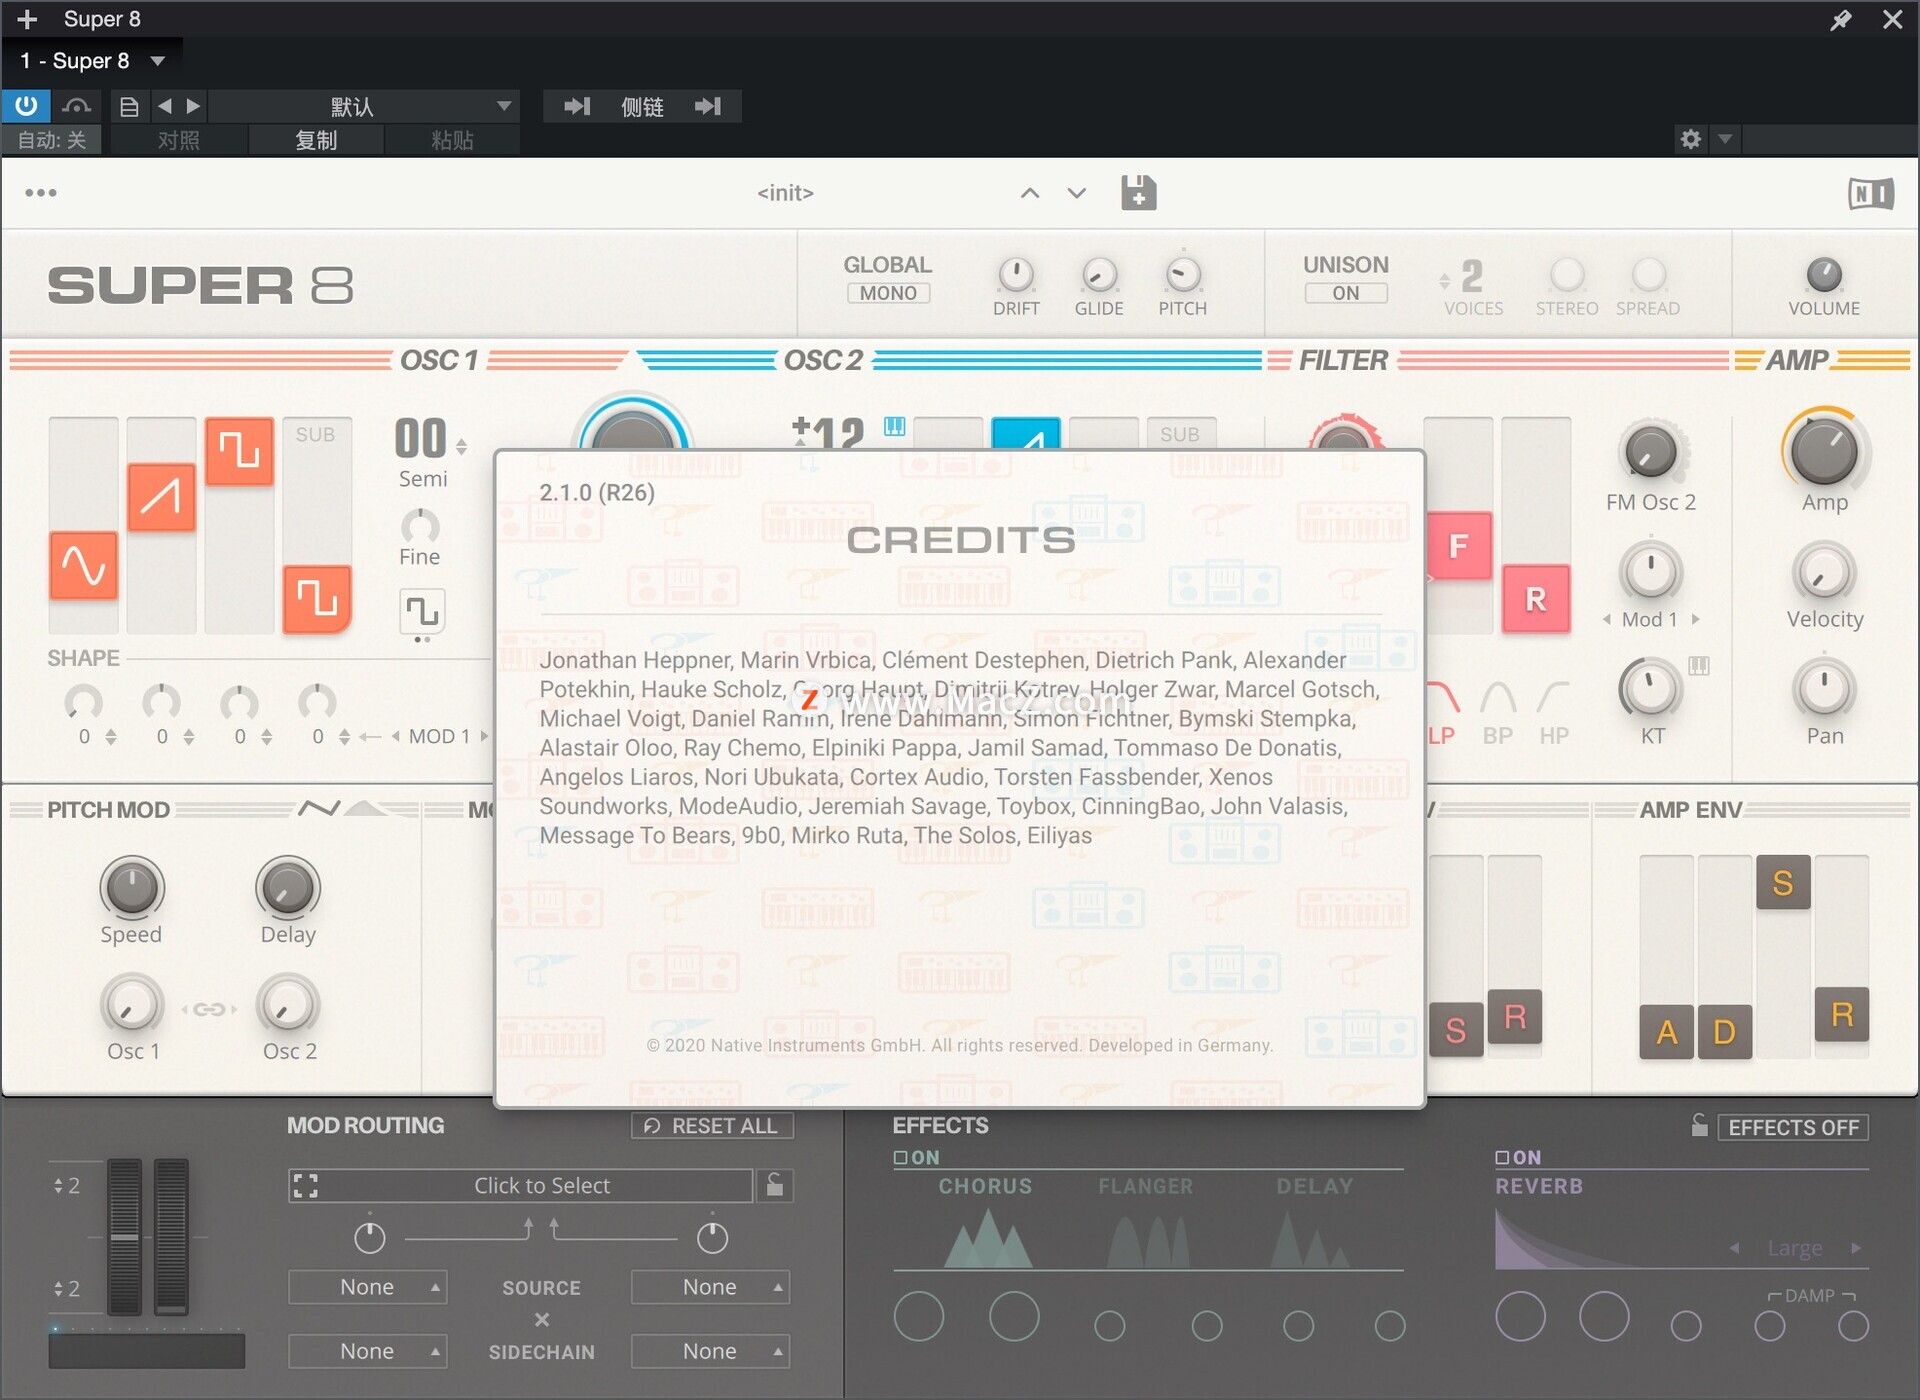Click the save preset floppy icon
This screenshot has height=1400, width=1920.
1138,193
